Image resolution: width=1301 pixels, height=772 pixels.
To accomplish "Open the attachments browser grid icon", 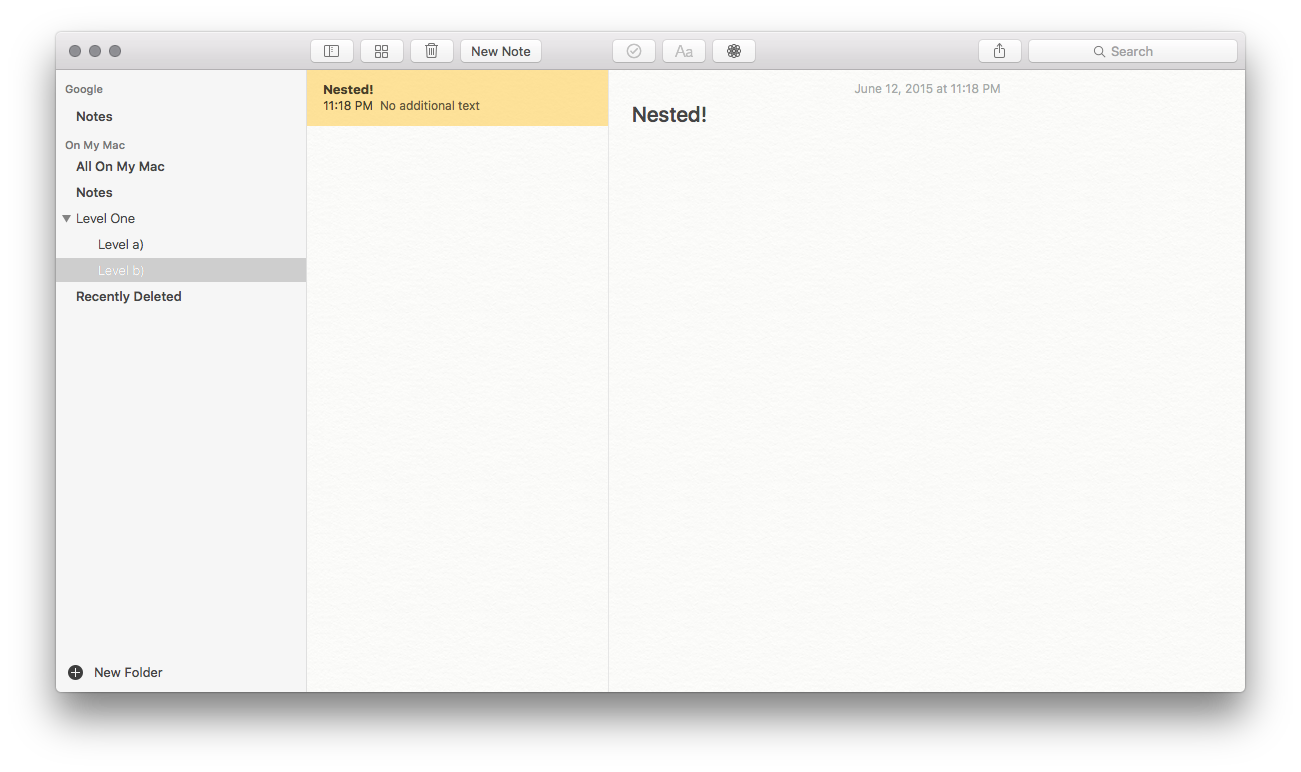I will (x=381, y=51).
